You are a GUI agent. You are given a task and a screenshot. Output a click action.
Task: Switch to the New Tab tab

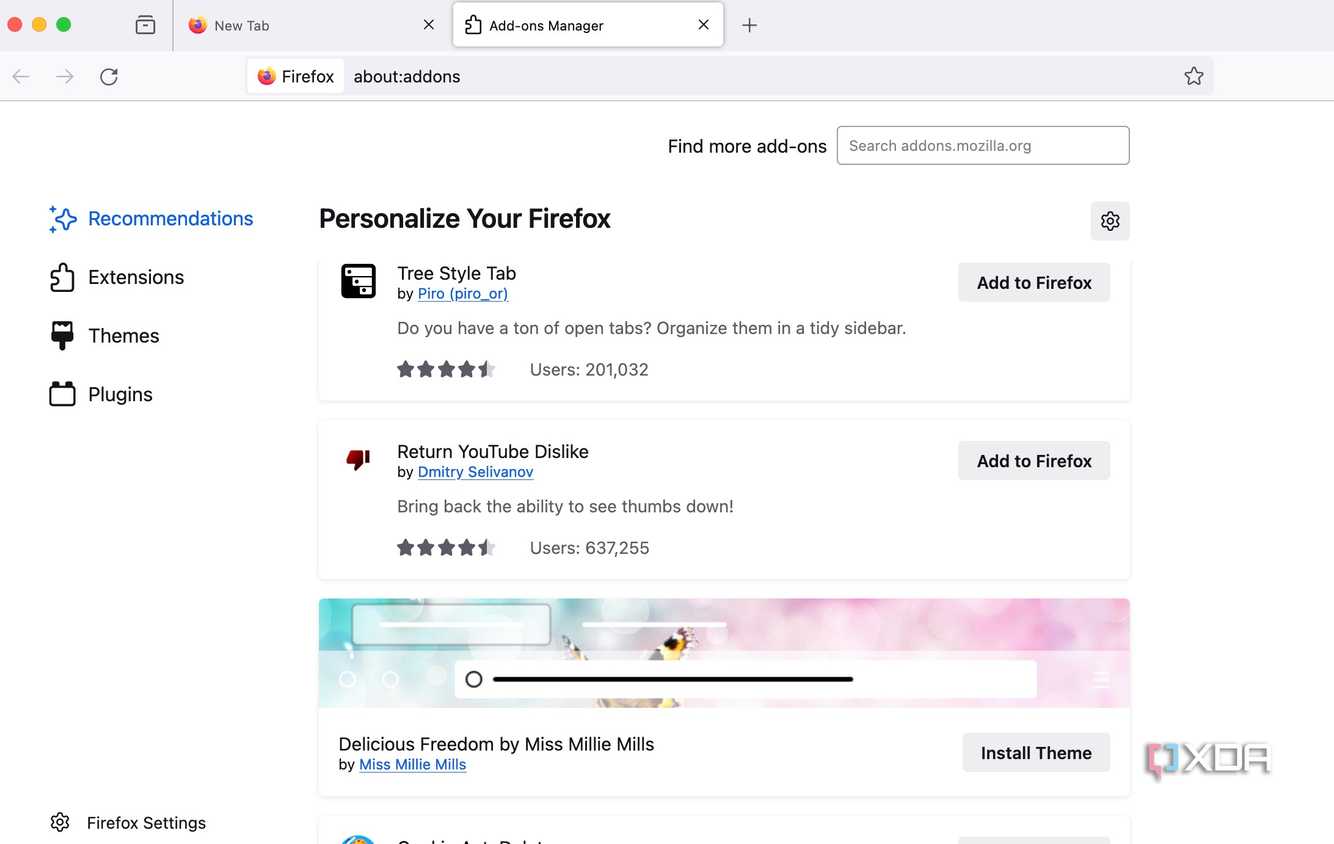[x=312, y=25]
